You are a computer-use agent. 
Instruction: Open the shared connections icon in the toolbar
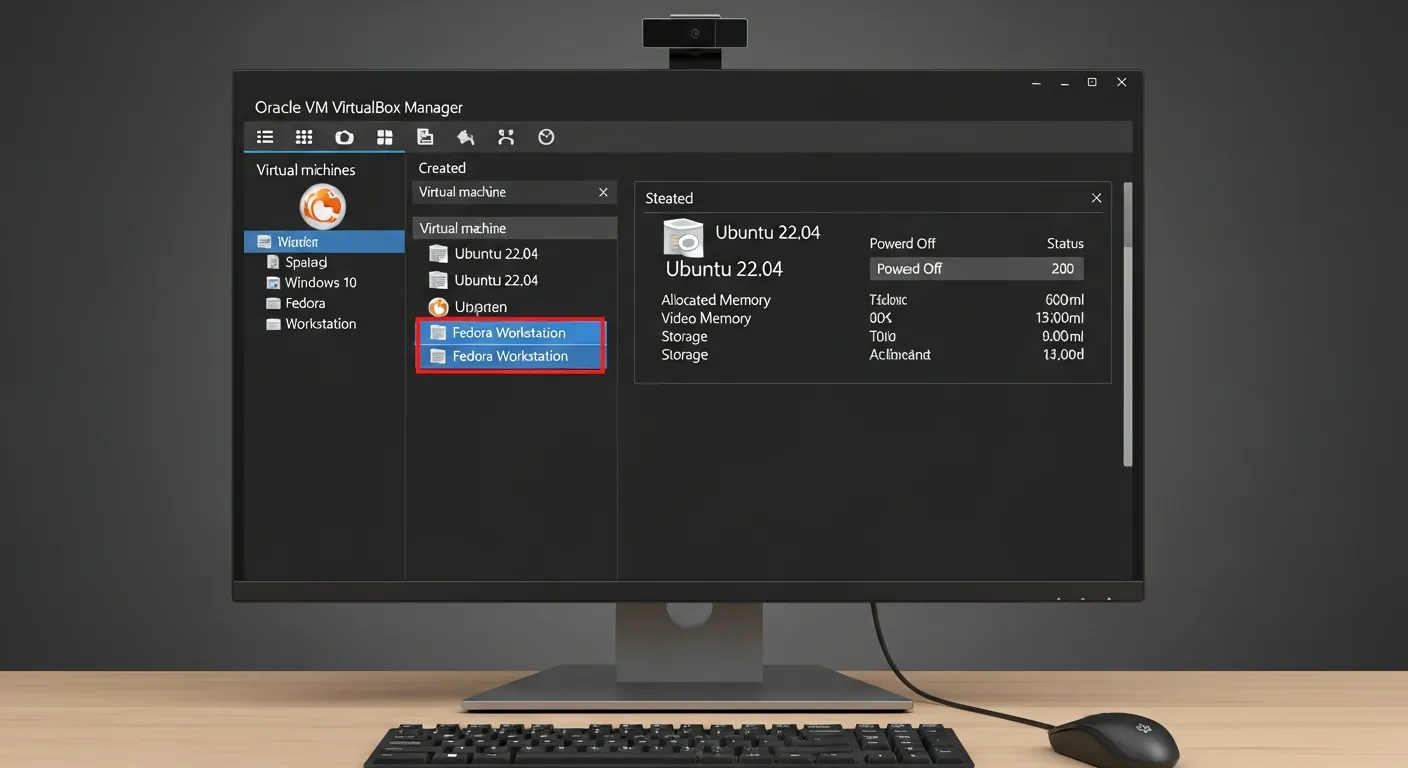(x=505, y=136)
